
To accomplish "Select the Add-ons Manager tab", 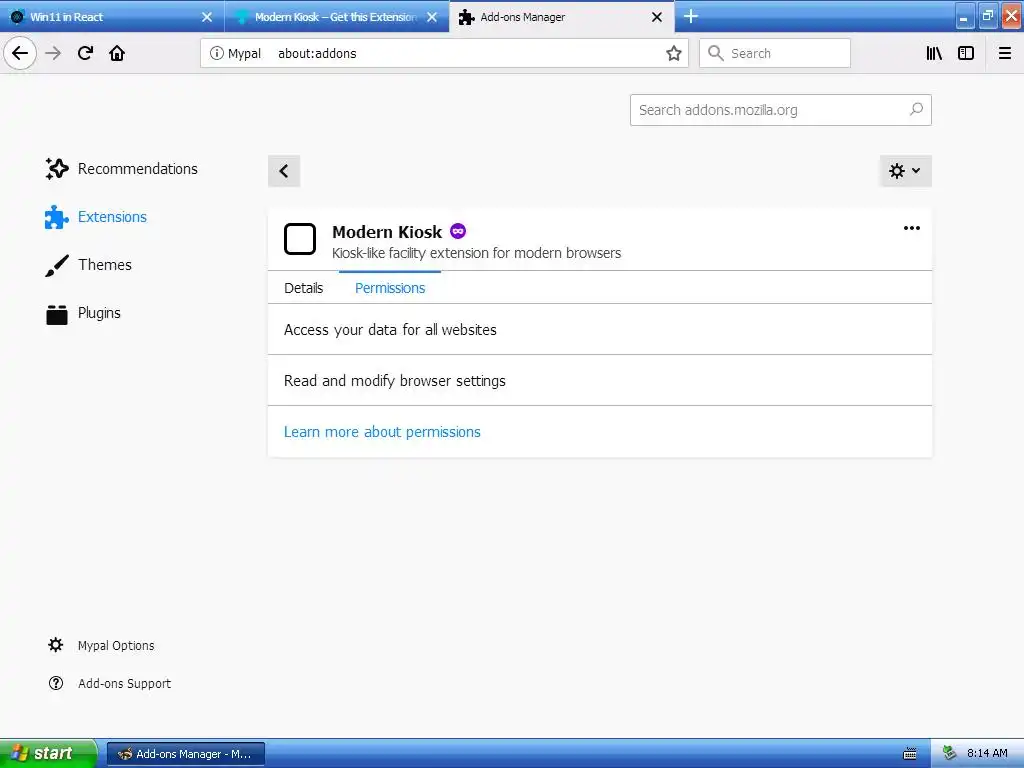I will click(x=562, y=17).
